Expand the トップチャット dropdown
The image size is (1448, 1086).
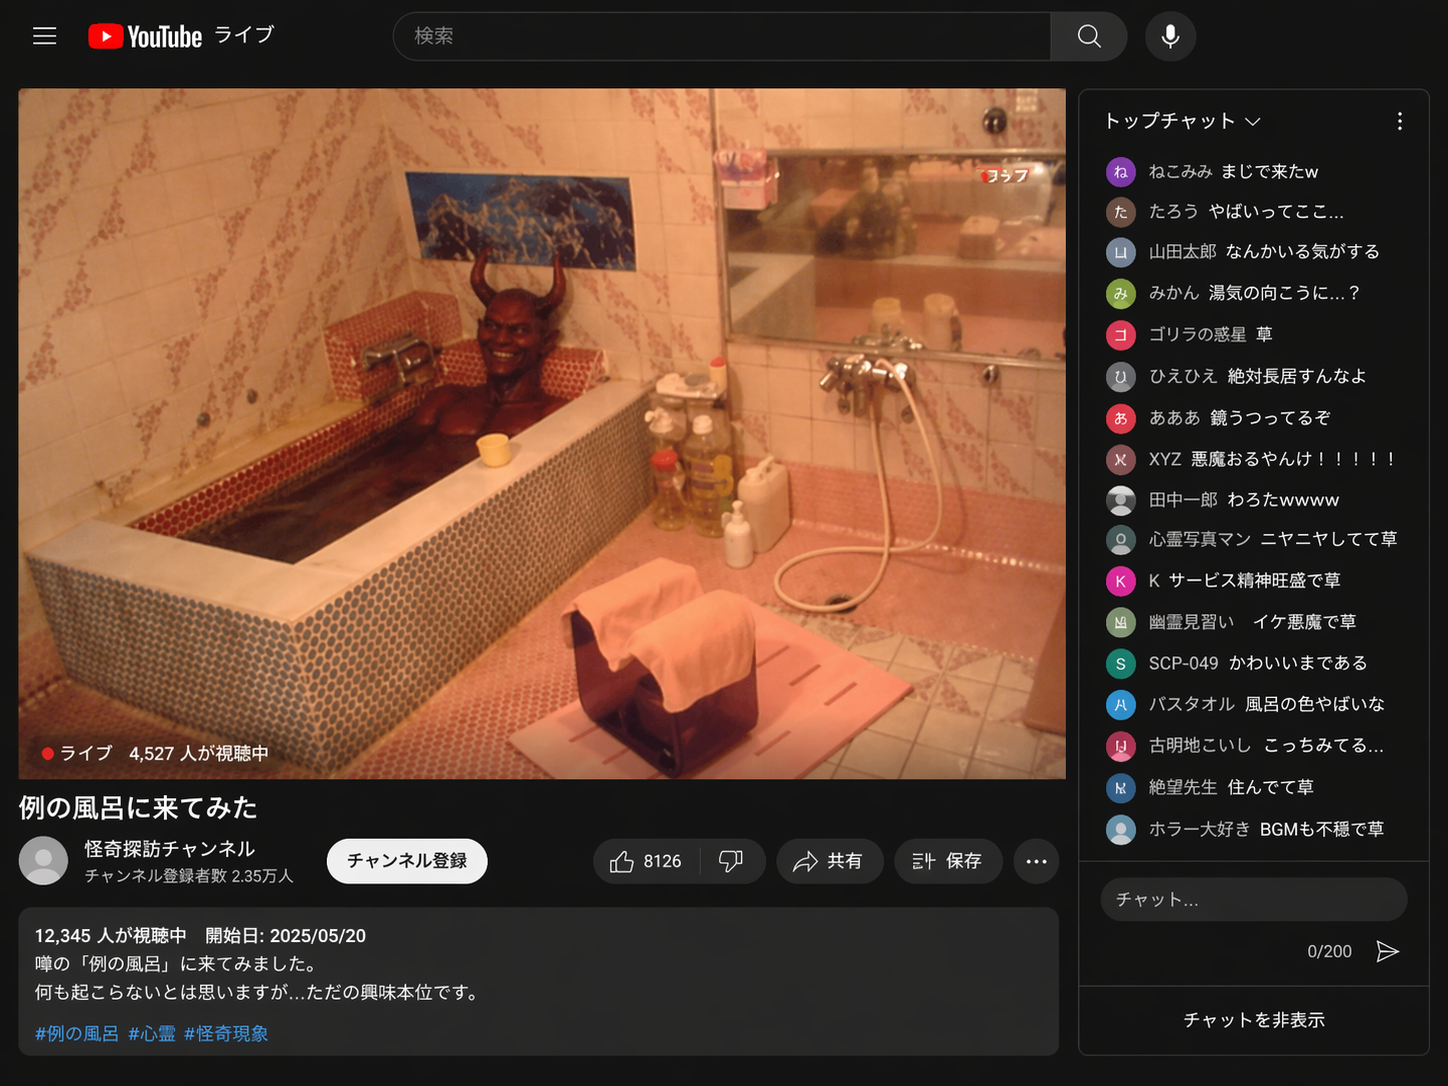click(1182, 121)
